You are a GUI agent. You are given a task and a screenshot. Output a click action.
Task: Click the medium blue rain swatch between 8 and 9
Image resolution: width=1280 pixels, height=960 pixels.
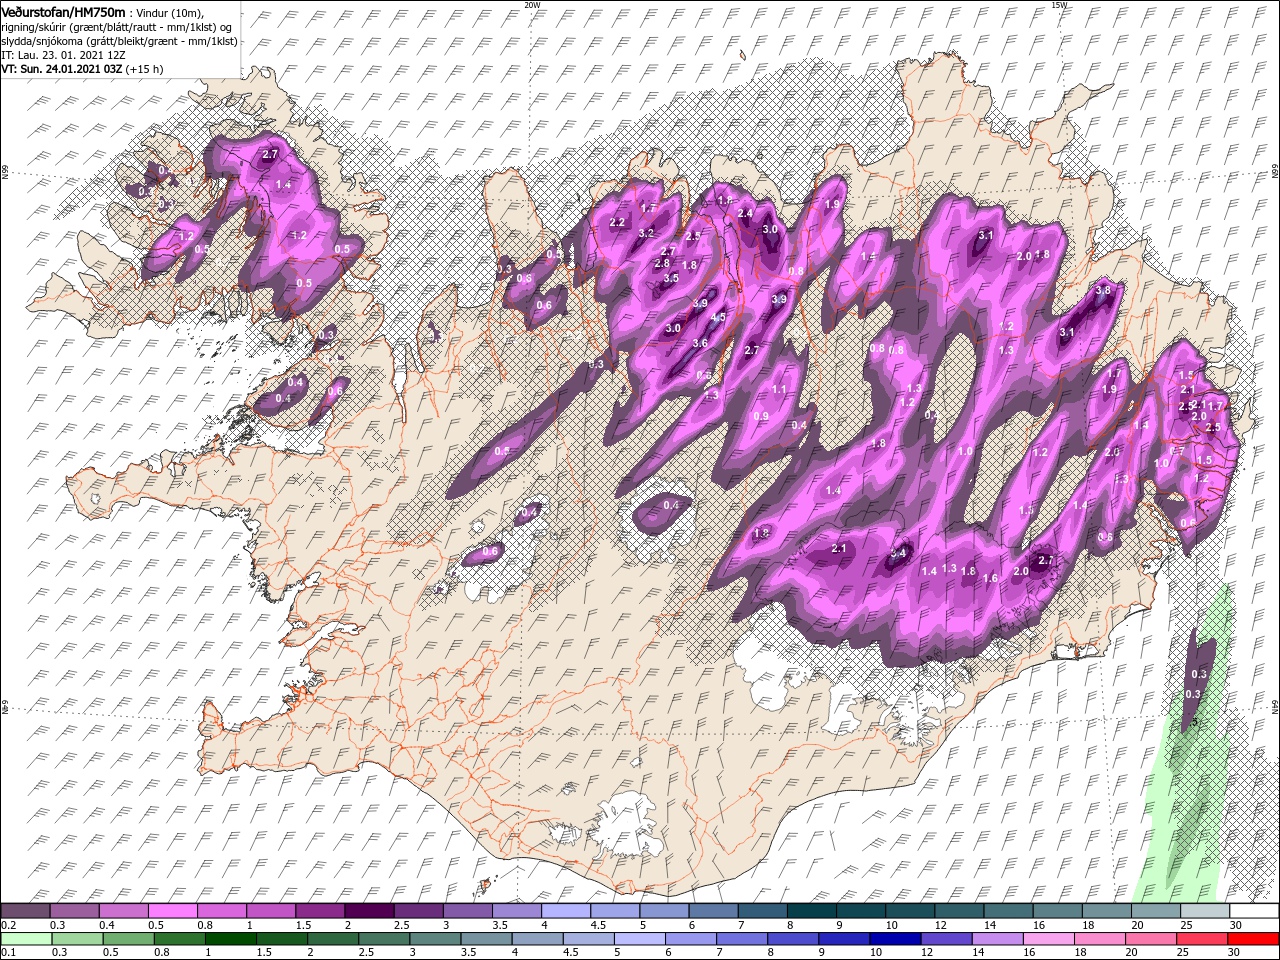[x=793, y=938]
